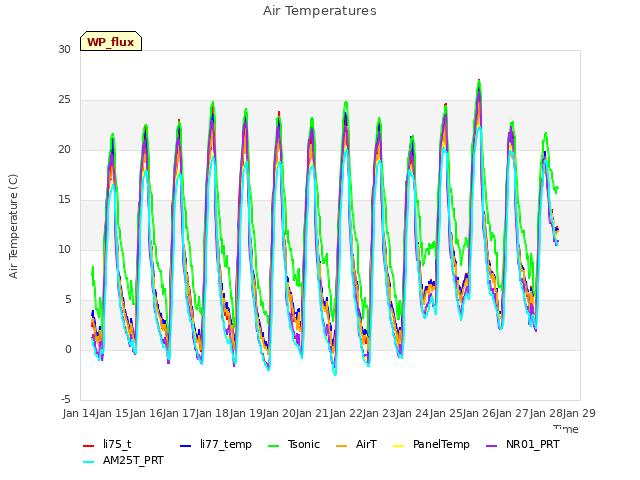Click the -5 y-axis tick label
The height and width of the screenshot is (480, 640).
(65, 399)
